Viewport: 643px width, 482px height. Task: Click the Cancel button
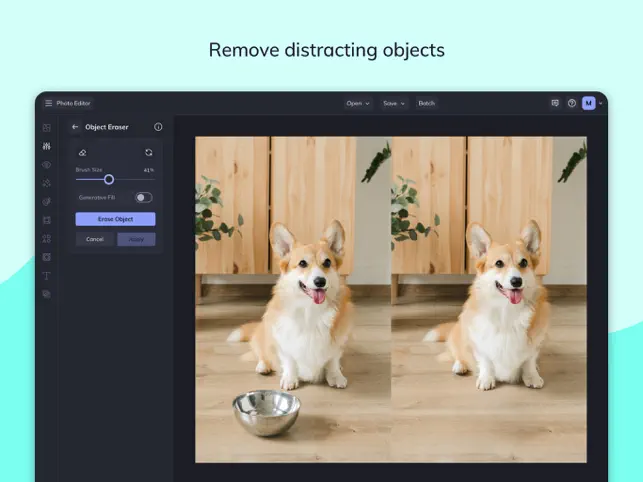tap(95, 239)
